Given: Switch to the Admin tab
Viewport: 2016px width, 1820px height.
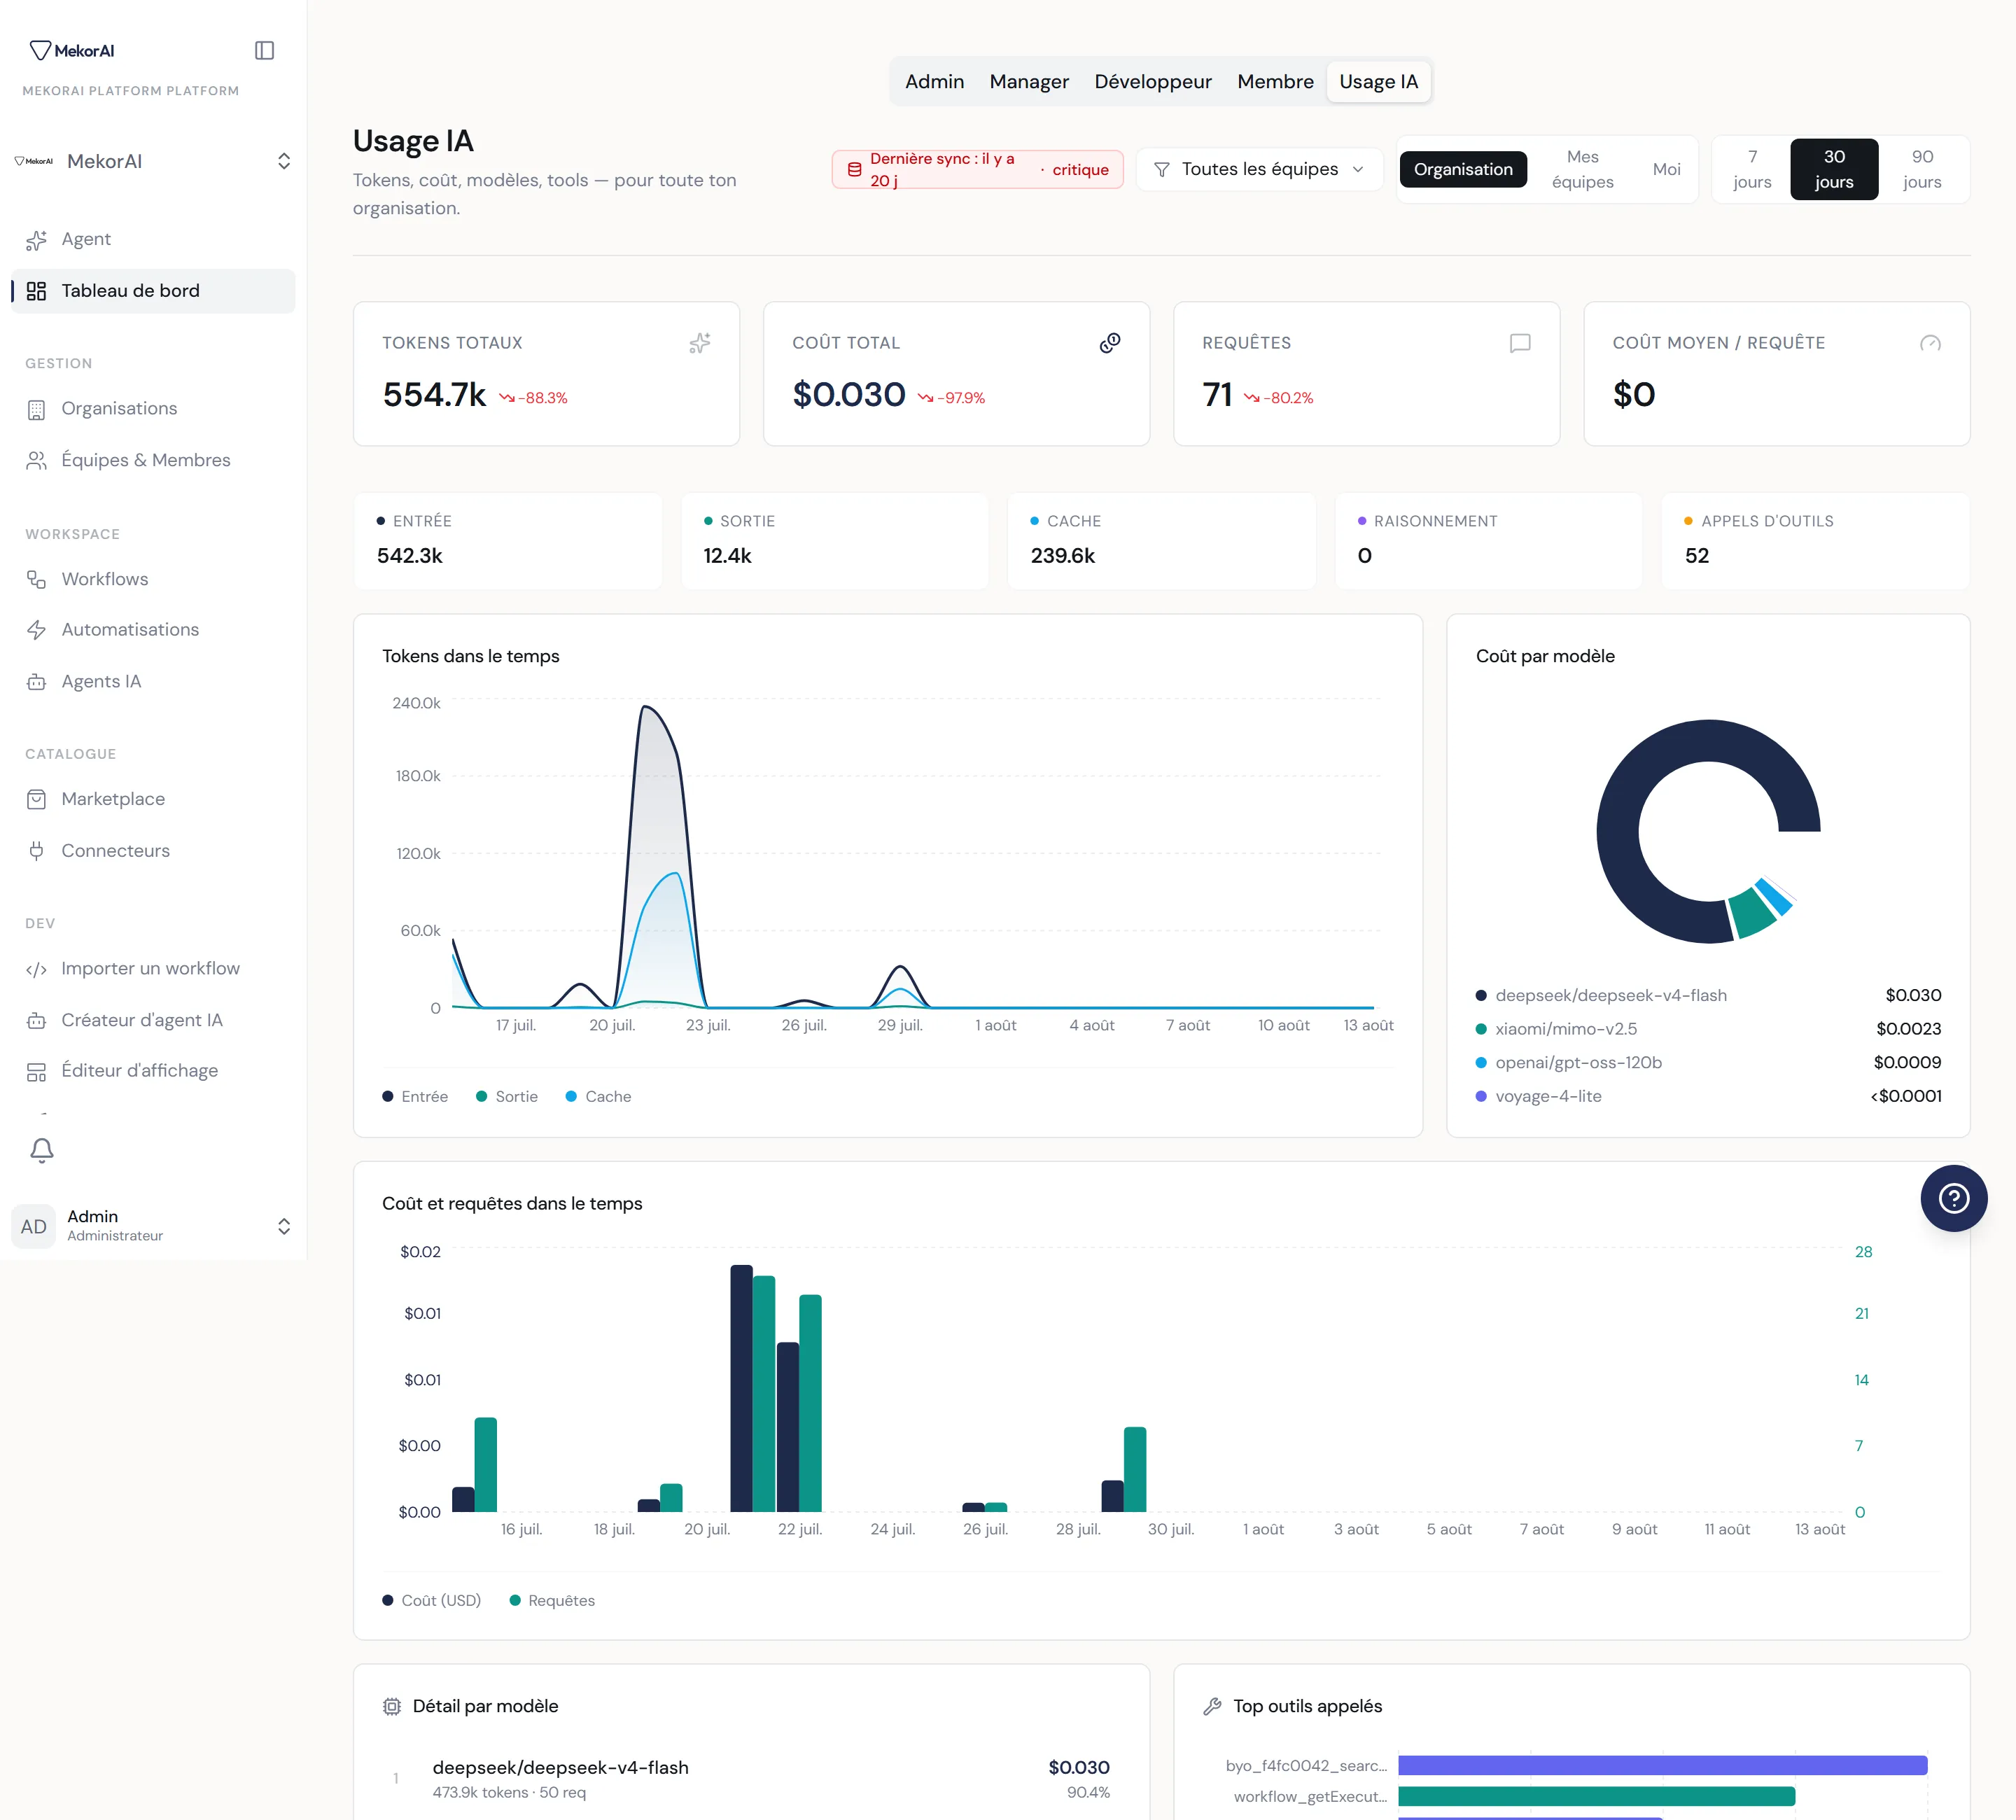Looking at the screenshot, I should pyautogui.click(x=934, y=82).
